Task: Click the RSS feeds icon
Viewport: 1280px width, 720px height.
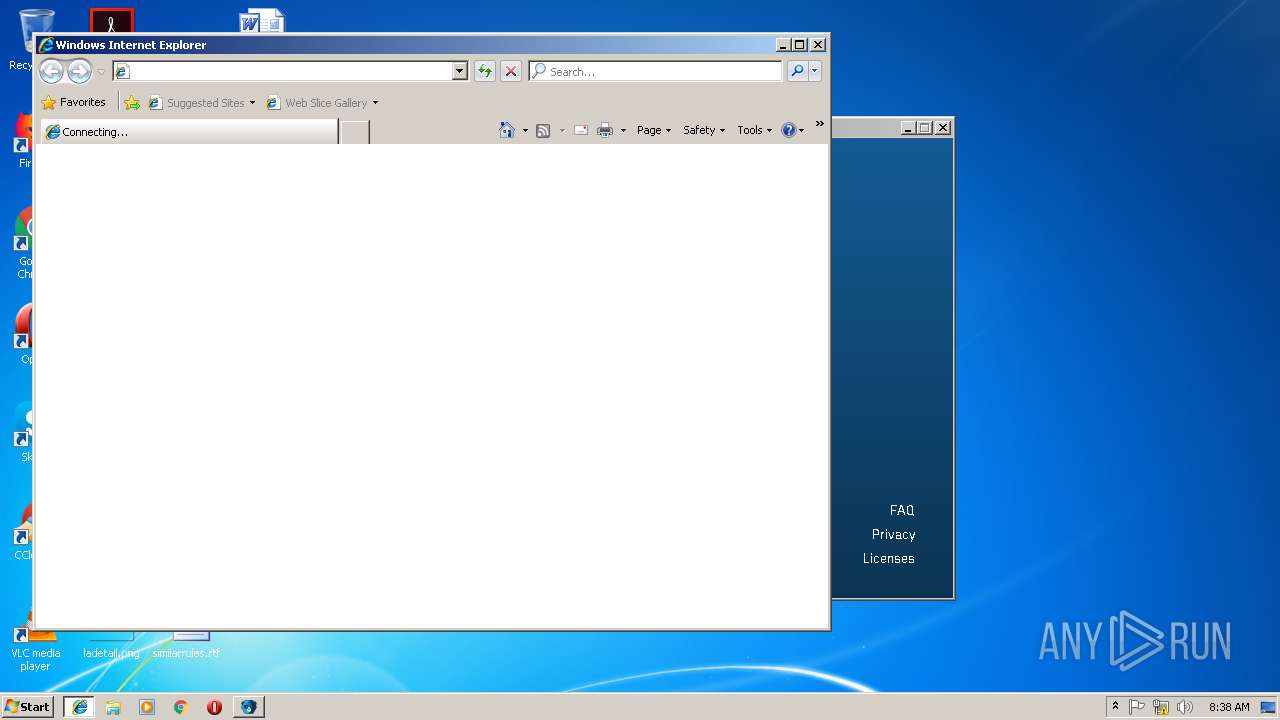Action: click(543, 130)
